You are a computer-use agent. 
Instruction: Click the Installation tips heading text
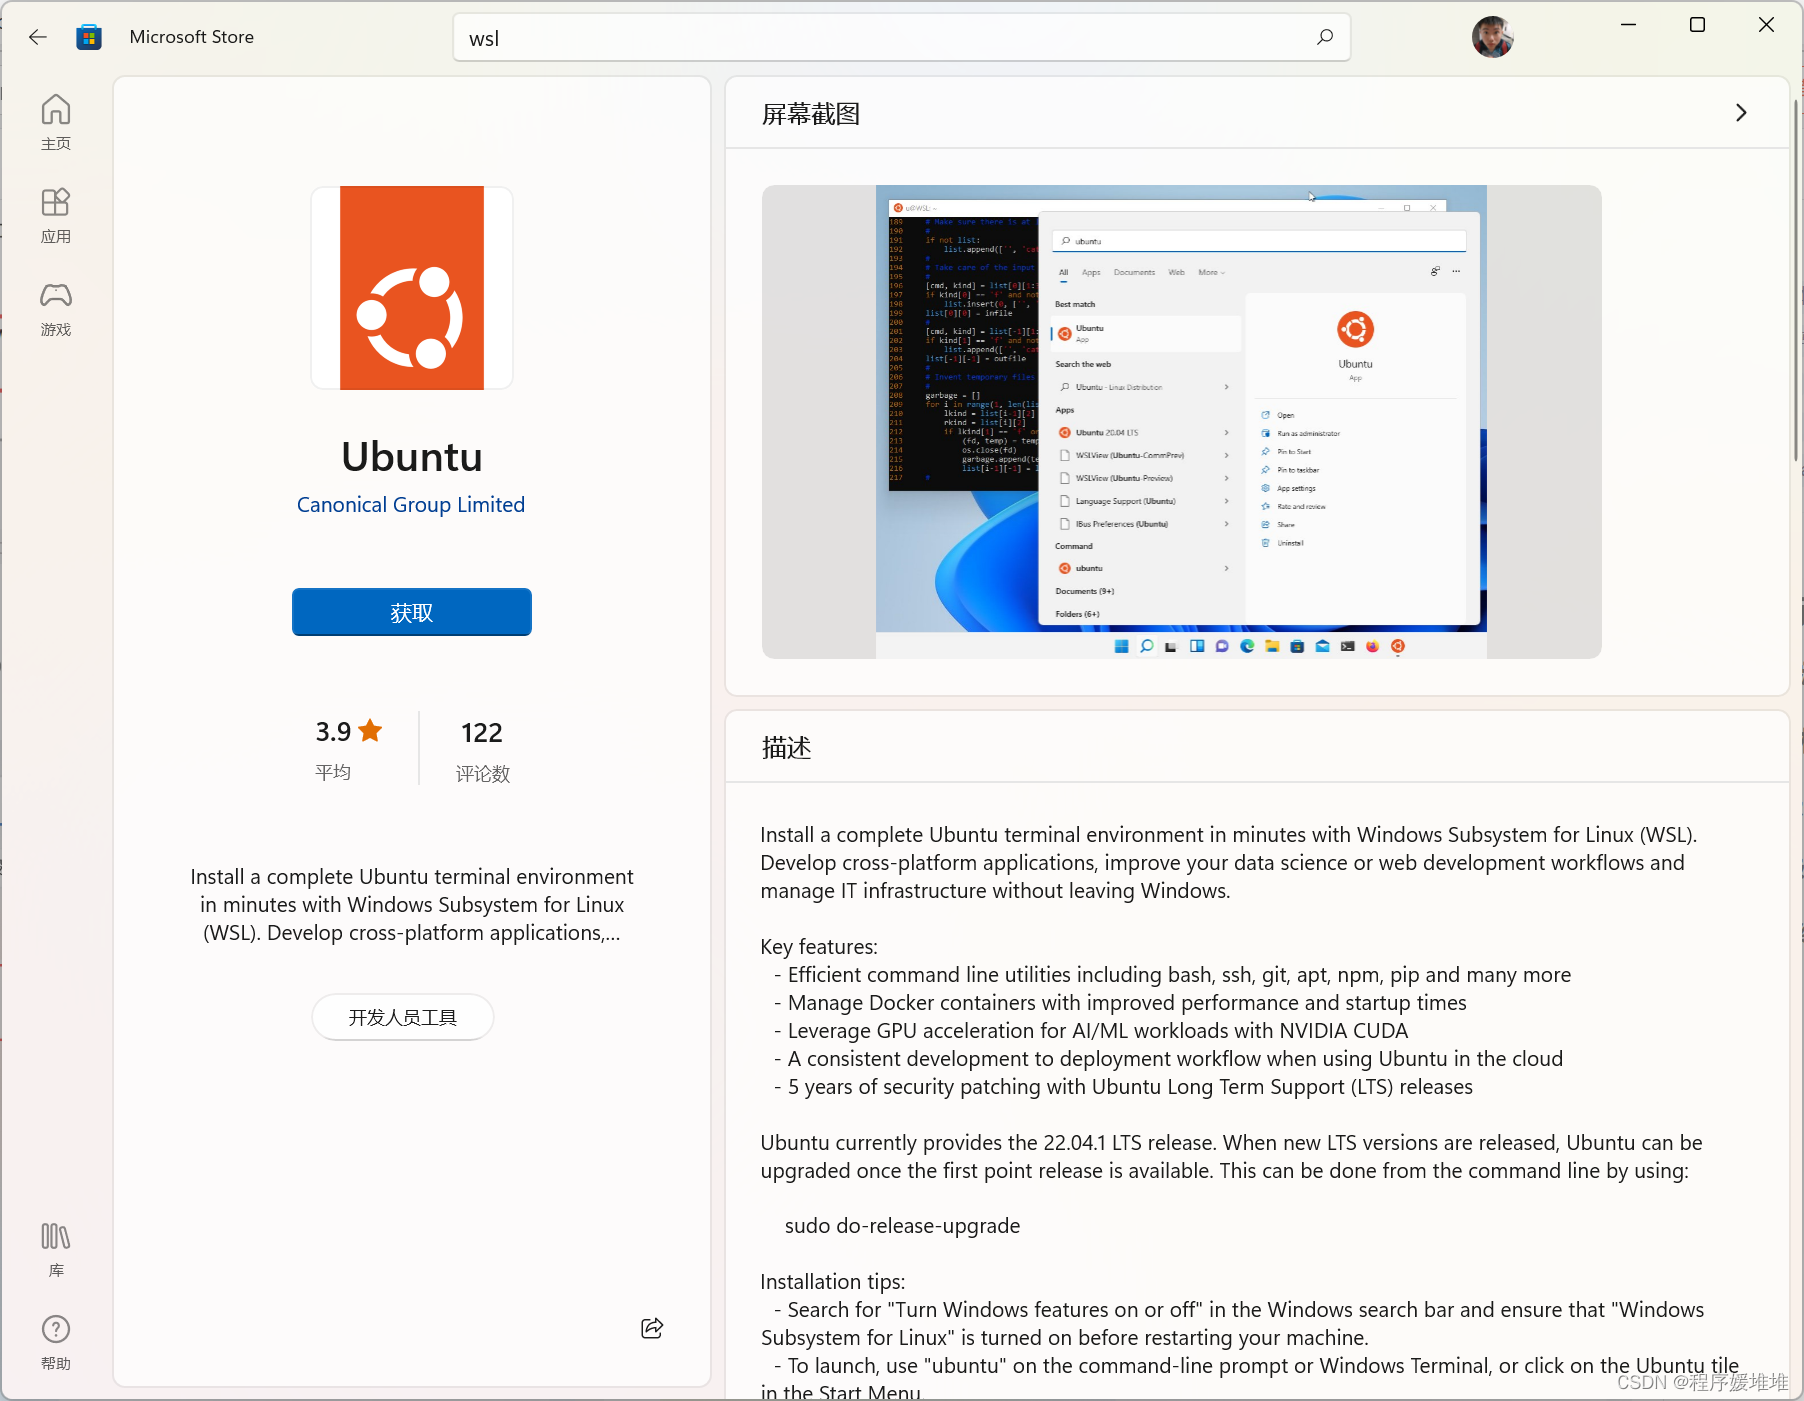[832, 1282]
